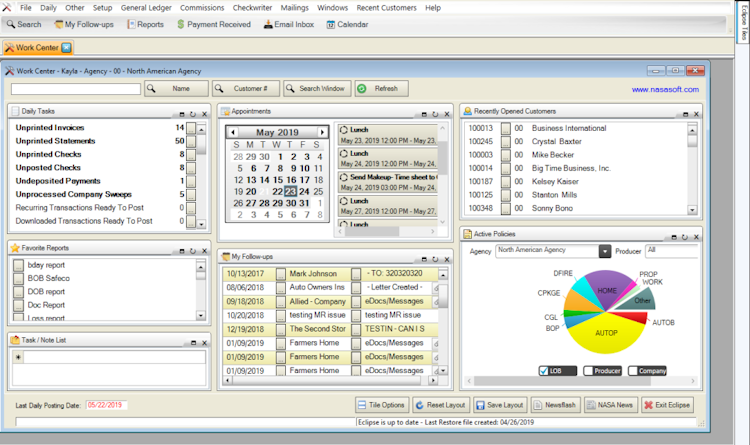Open the Calendar toolbar item

coord(347,24)
